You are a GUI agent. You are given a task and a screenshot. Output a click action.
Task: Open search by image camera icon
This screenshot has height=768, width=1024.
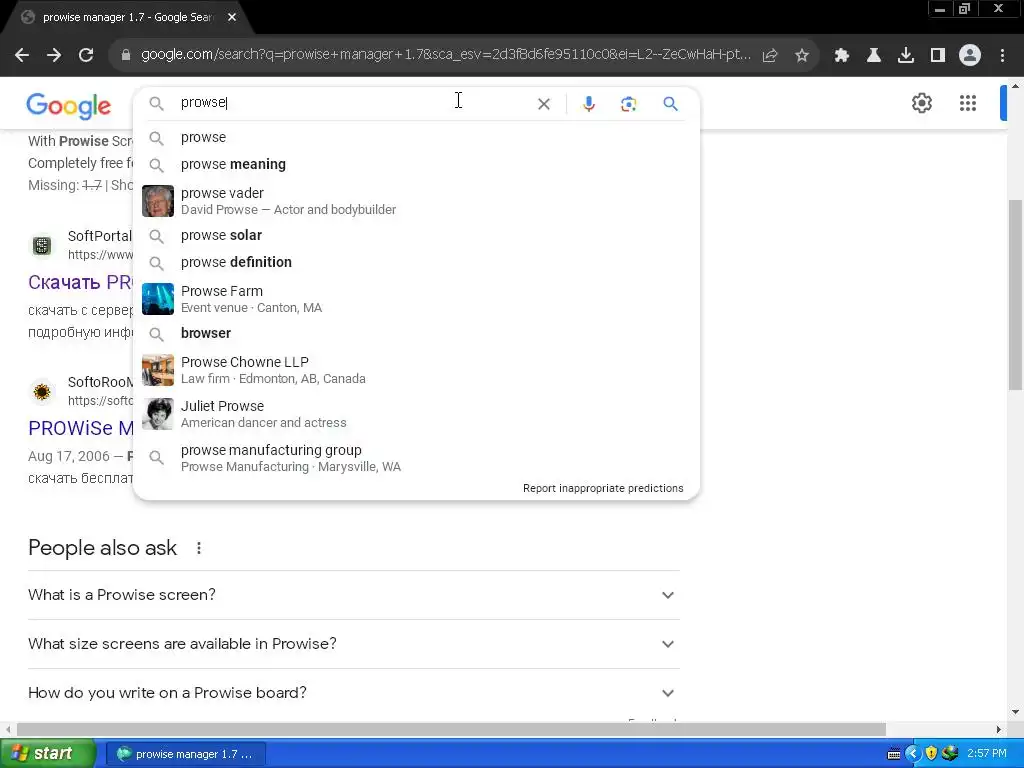pos(628,104)
